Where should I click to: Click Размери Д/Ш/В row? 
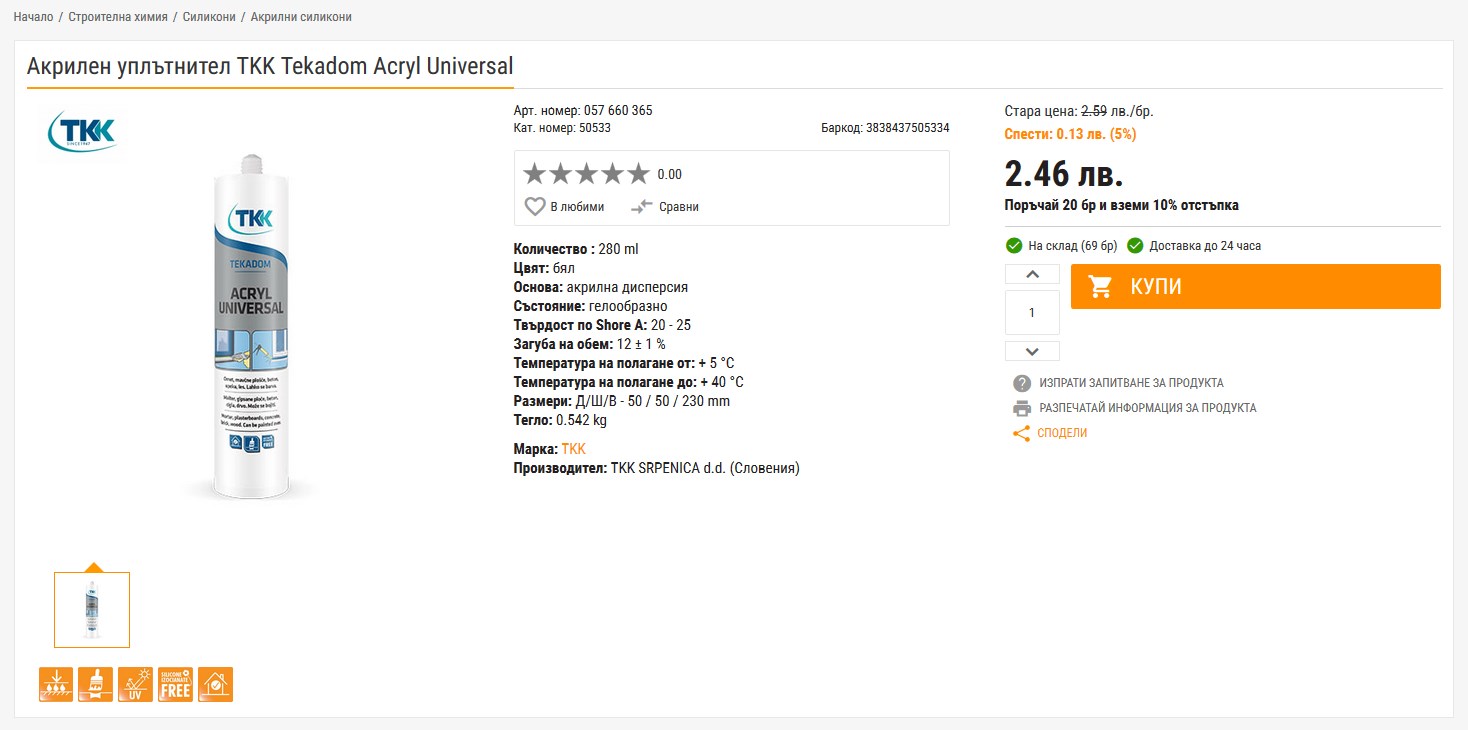(x=622, y=401)
